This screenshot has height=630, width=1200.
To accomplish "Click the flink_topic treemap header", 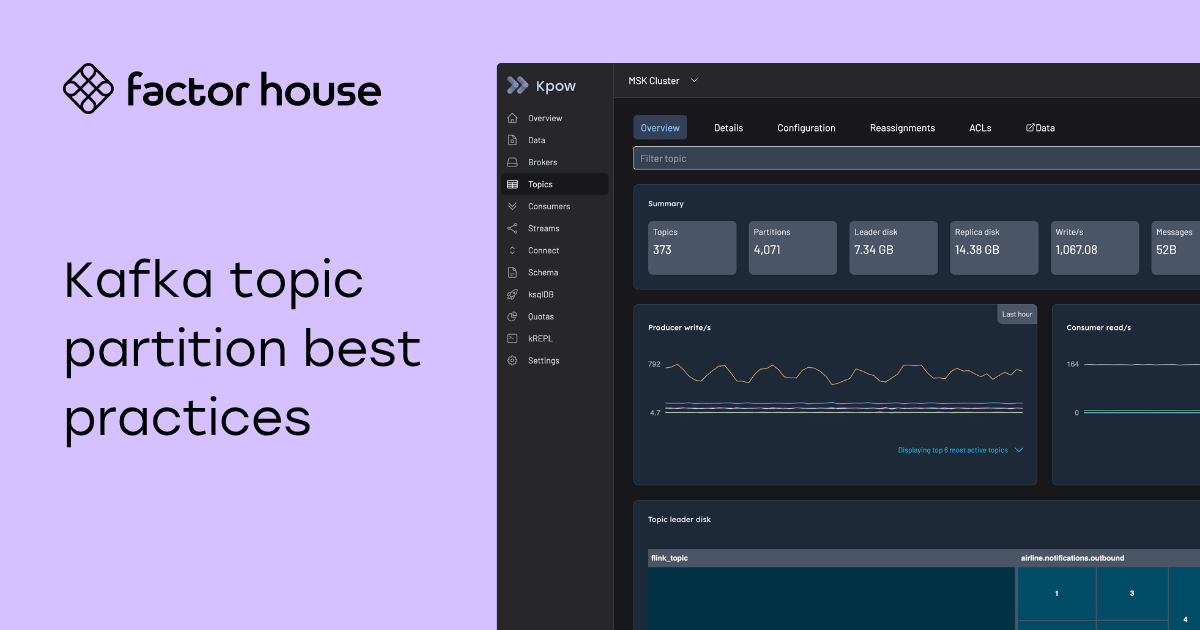I will 832,557.
